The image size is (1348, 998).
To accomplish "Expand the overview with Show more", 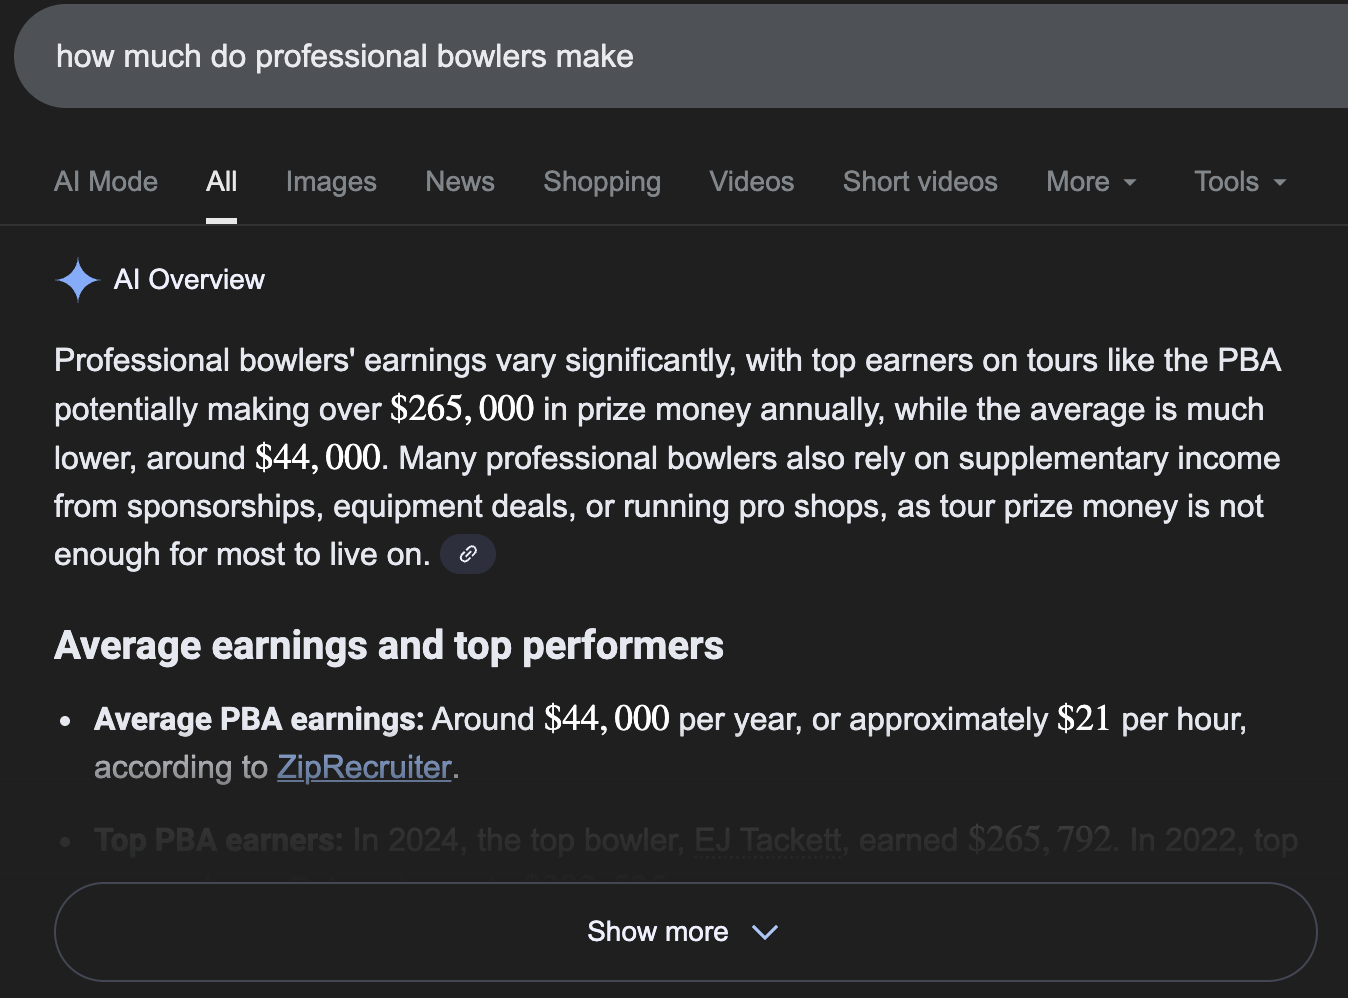I will 685,932.
